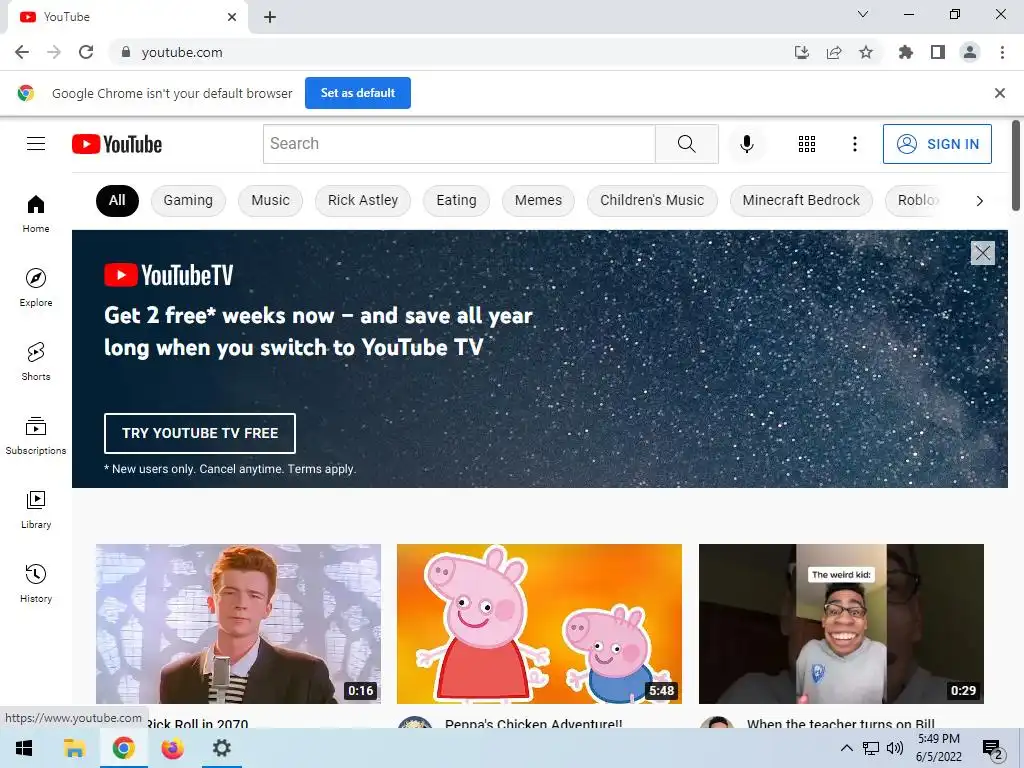This screenshot has height=768, width=1024.
Task: Open the YouTube apps grid
Action: tap(807, 144)
